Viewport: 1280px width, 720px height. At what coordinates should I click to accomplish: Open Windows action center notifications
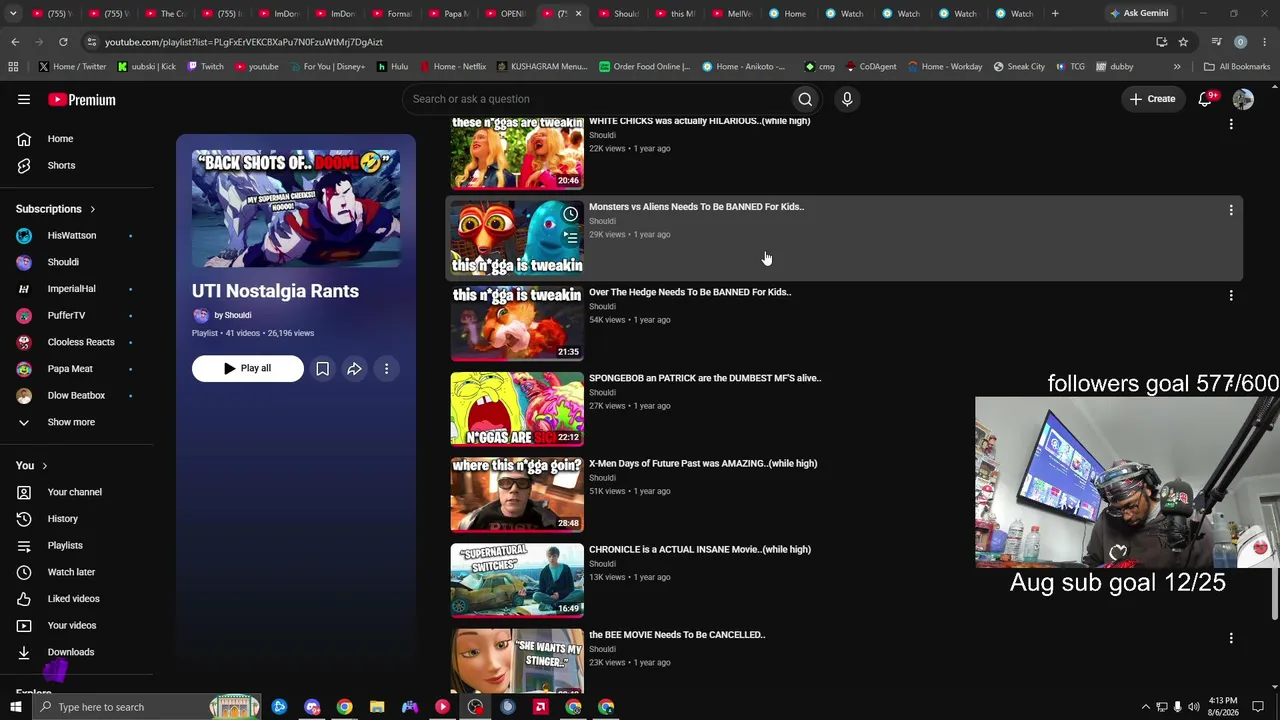[1258, 707]
